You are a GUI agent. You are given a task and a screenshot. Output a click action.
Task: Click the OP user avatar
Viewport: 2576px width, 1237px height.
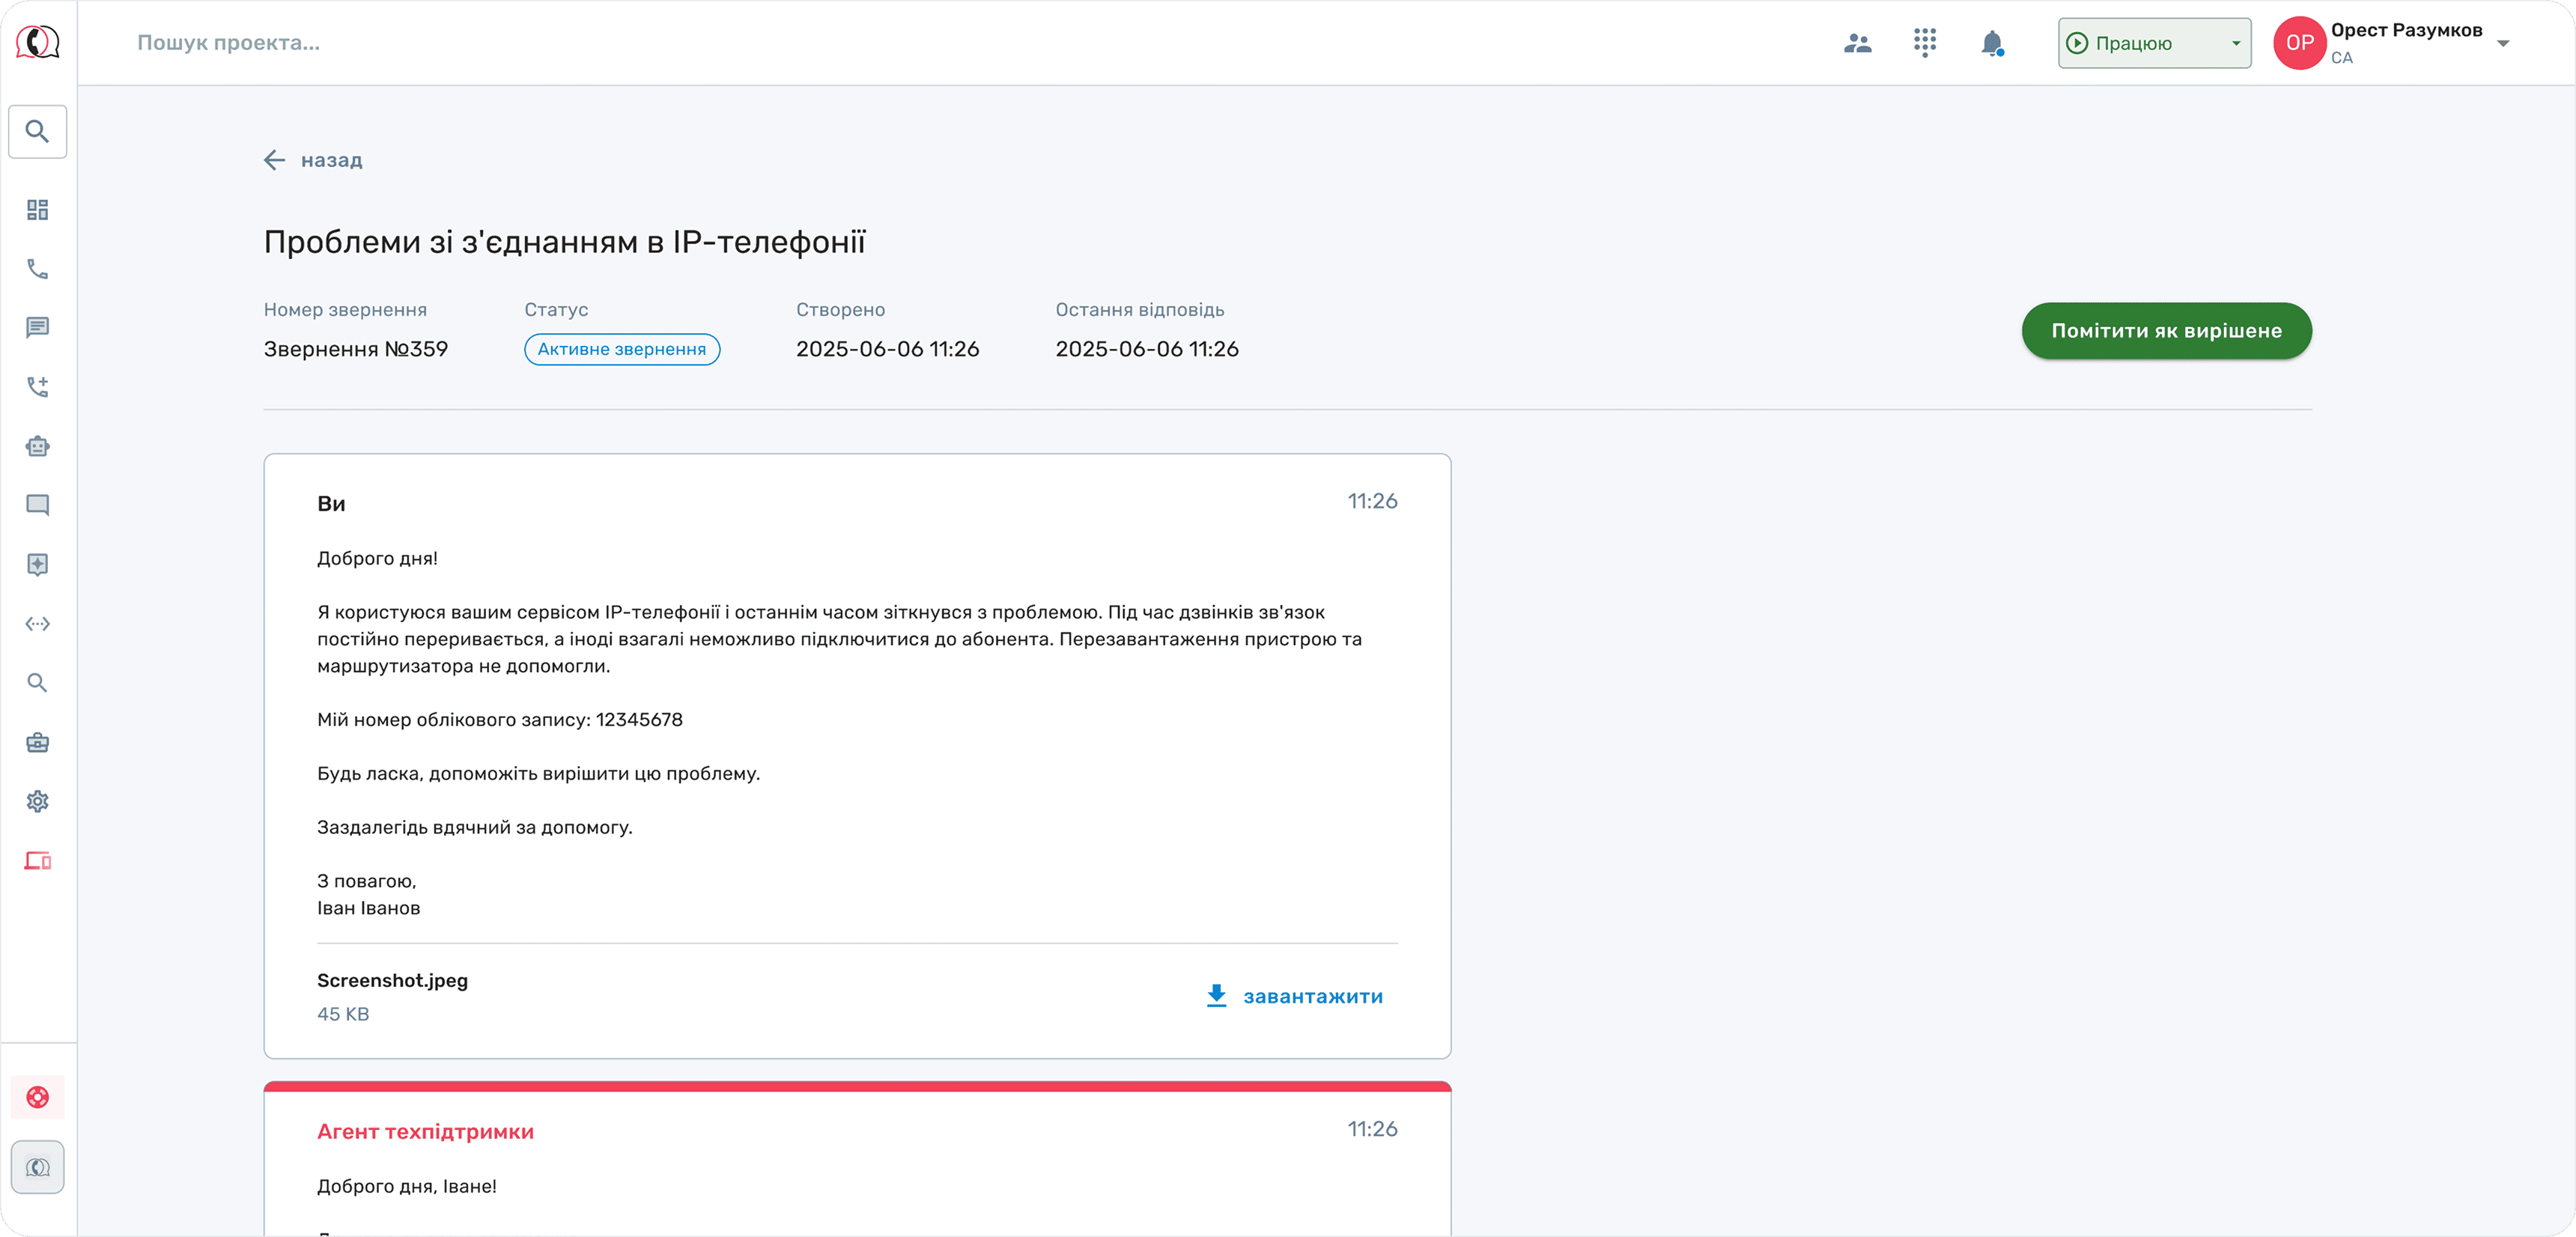pyautogui.click(x=2299, y=43)
